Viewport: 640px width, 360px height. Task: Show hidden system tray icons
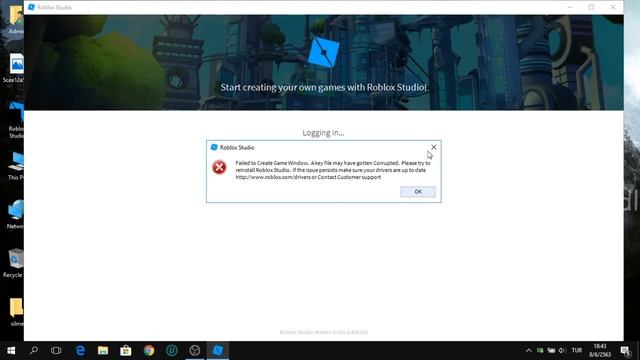529,351
